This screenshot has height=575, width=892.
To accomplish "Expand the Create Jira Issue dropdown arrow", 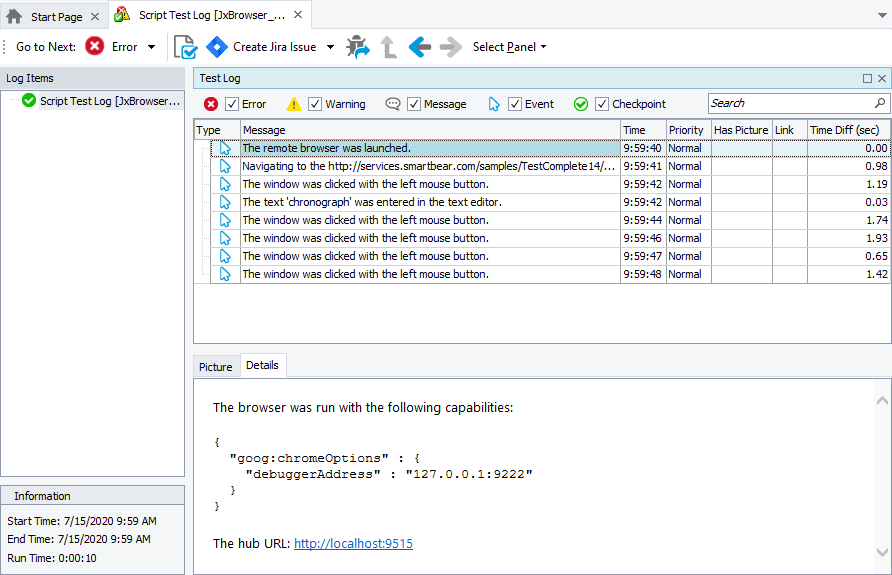I will click(x=331, y=47).
